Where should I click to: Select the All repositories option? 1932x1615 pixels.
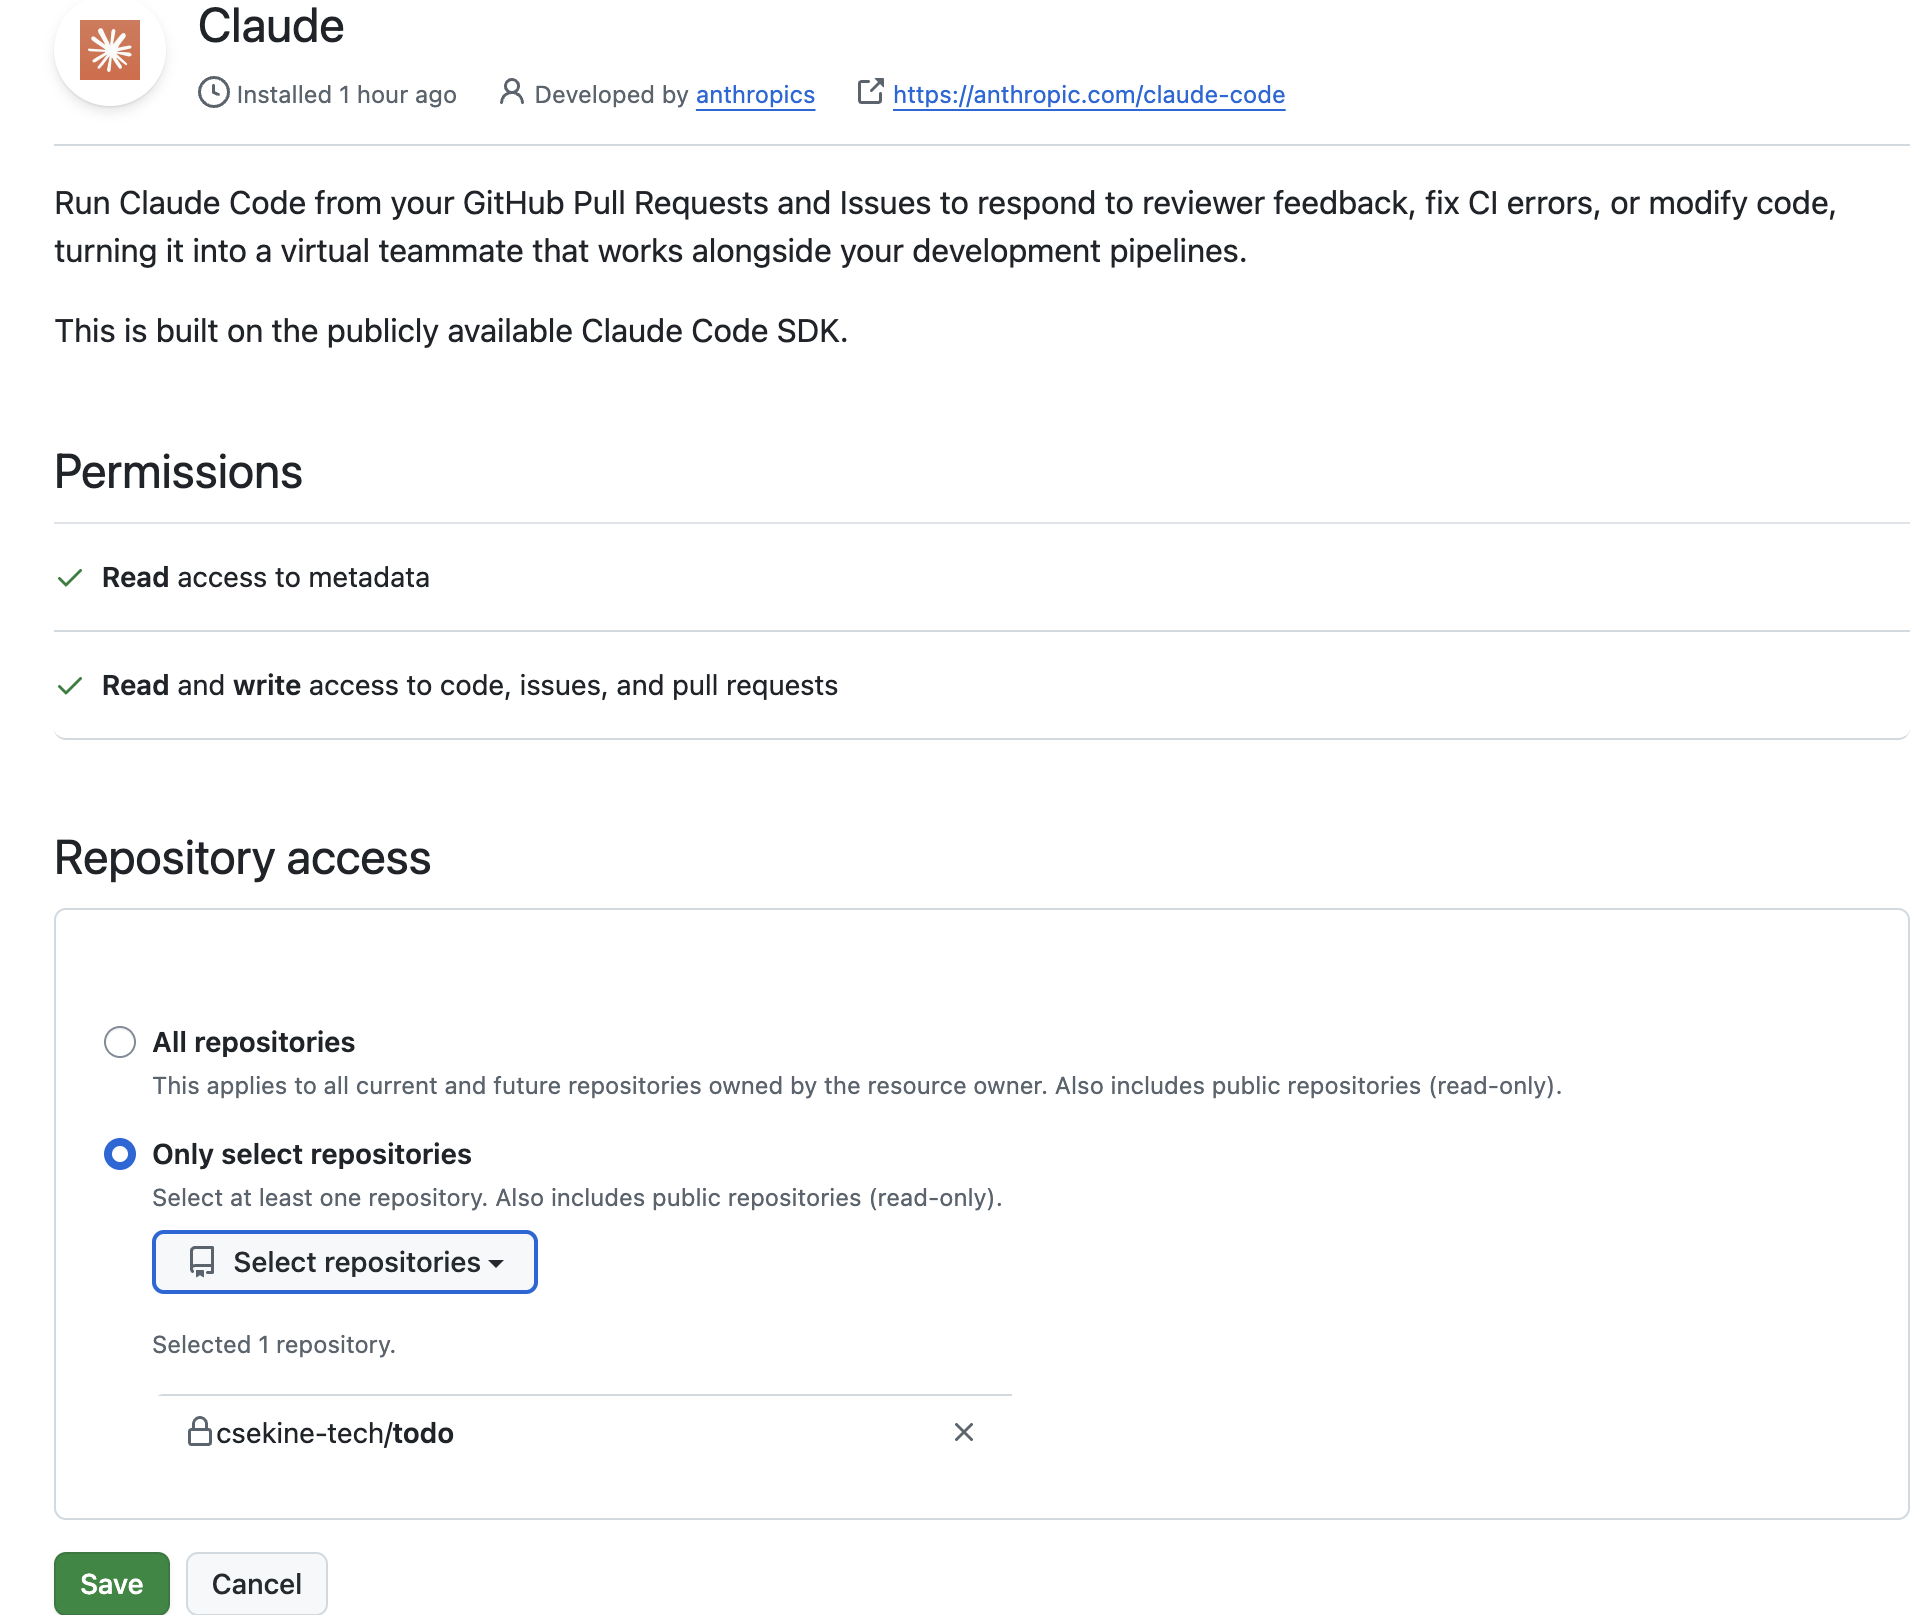pos(120,1041)
